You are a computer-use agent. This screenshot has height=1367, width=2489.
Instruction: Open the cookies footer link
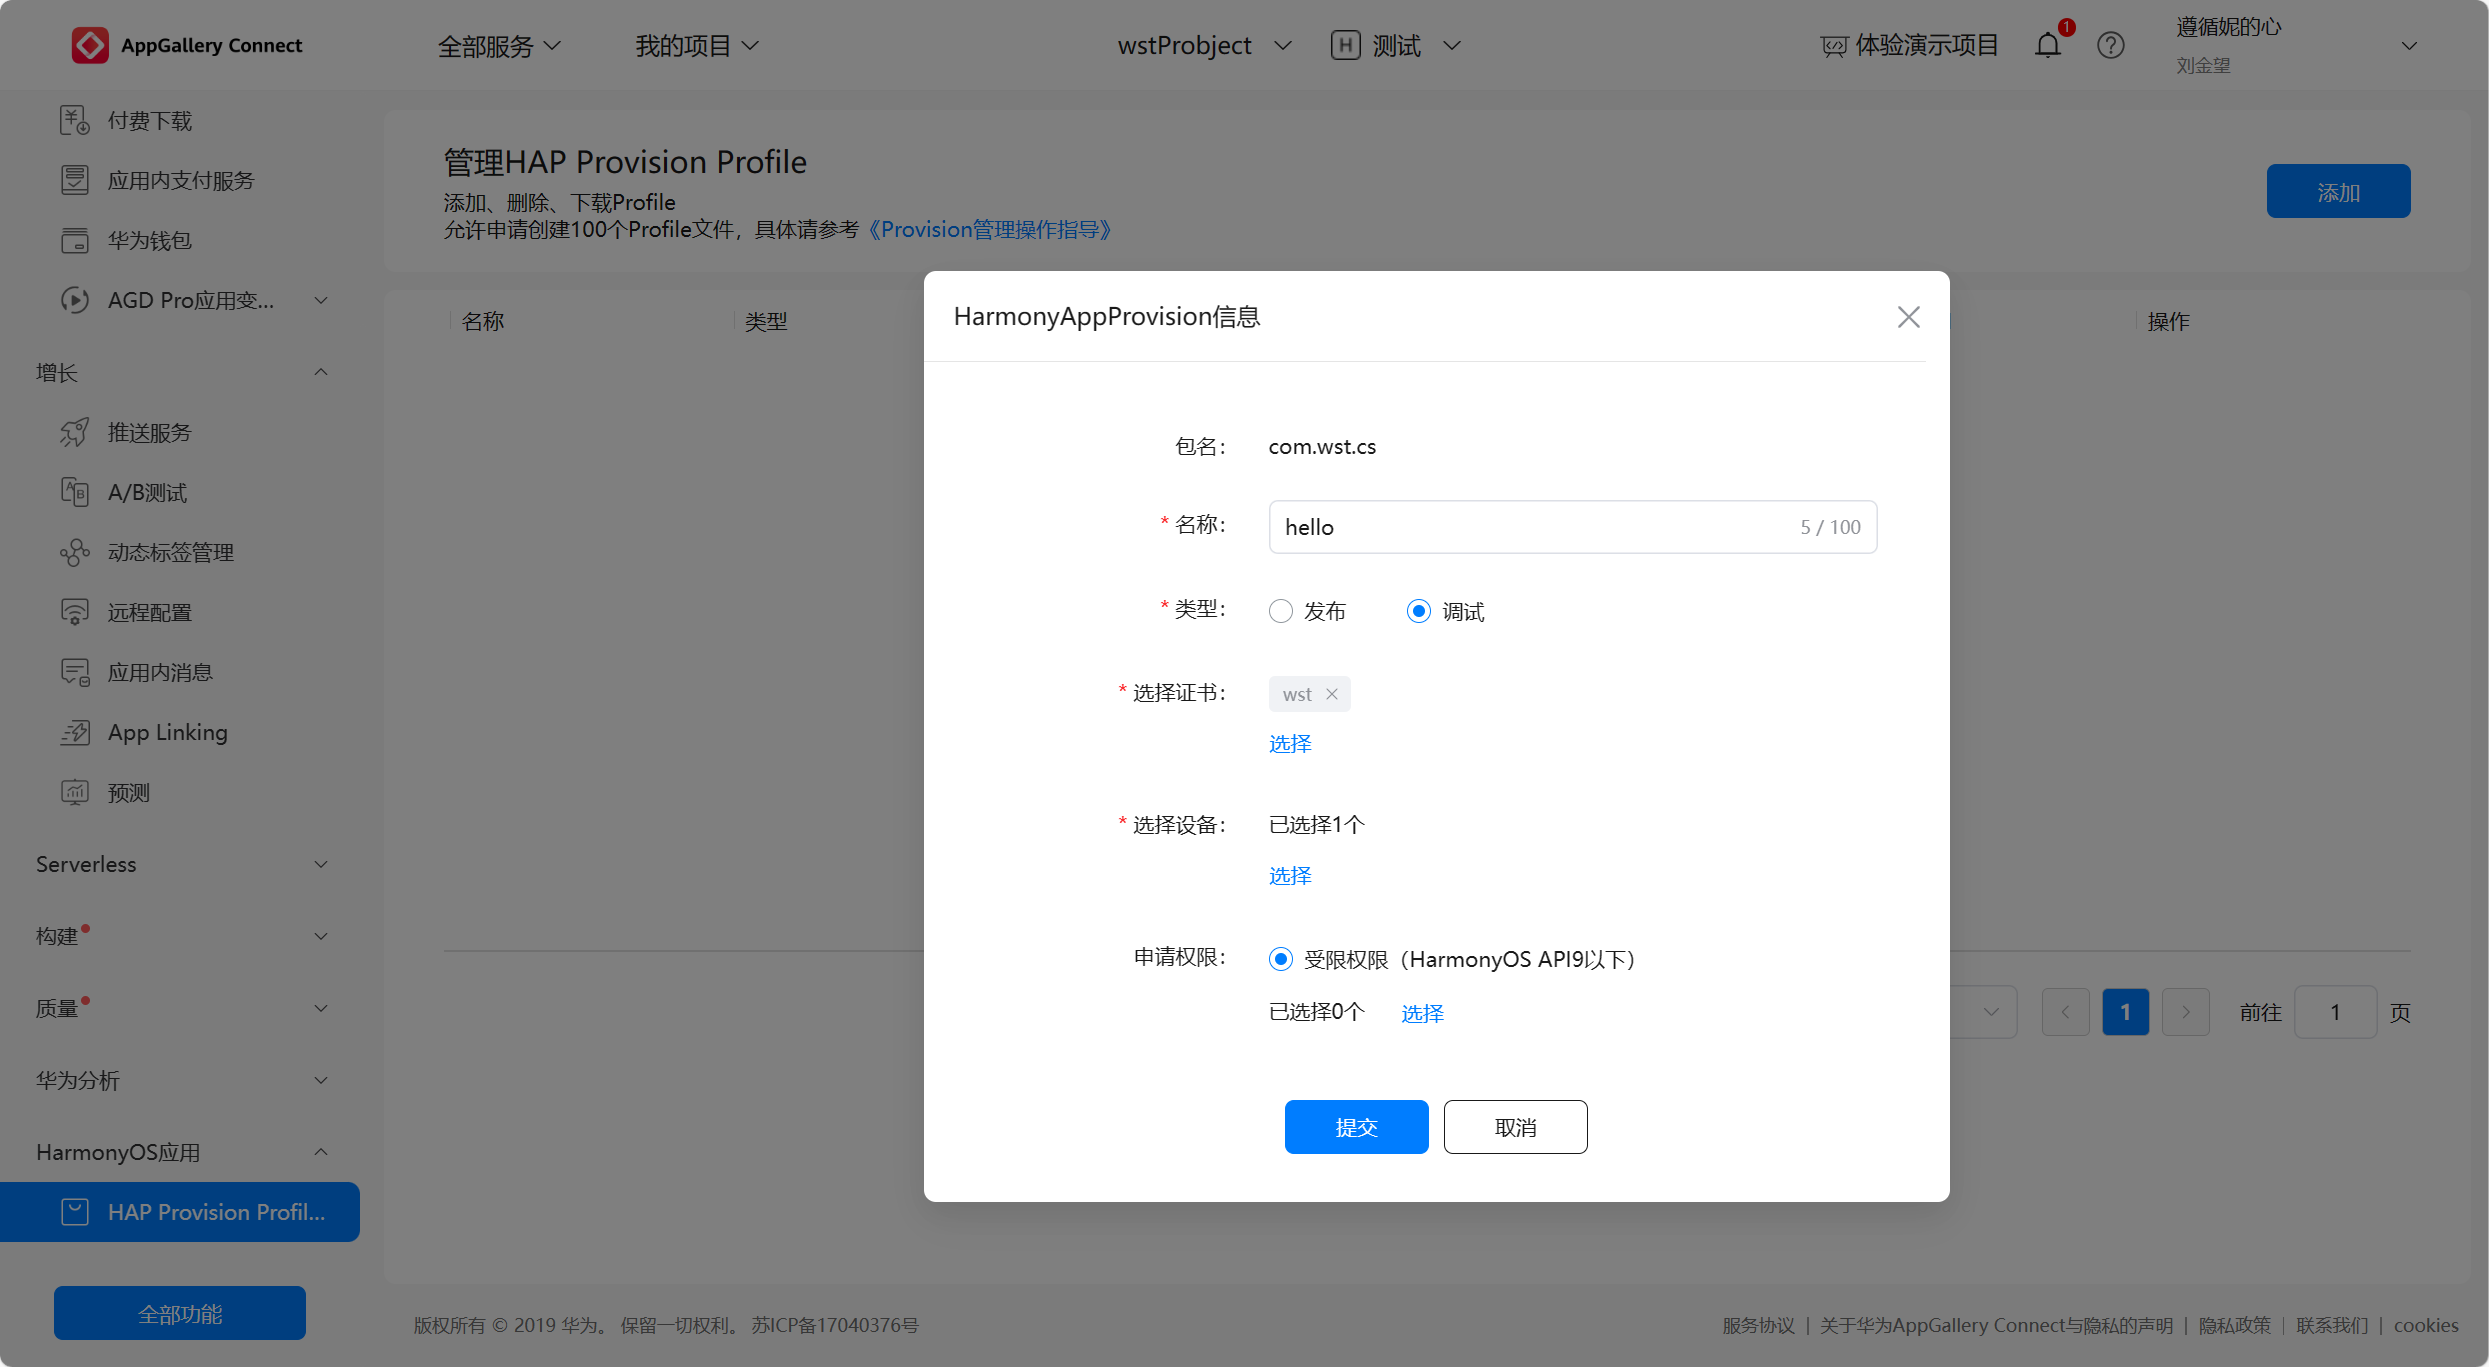pos(2425,1325)
